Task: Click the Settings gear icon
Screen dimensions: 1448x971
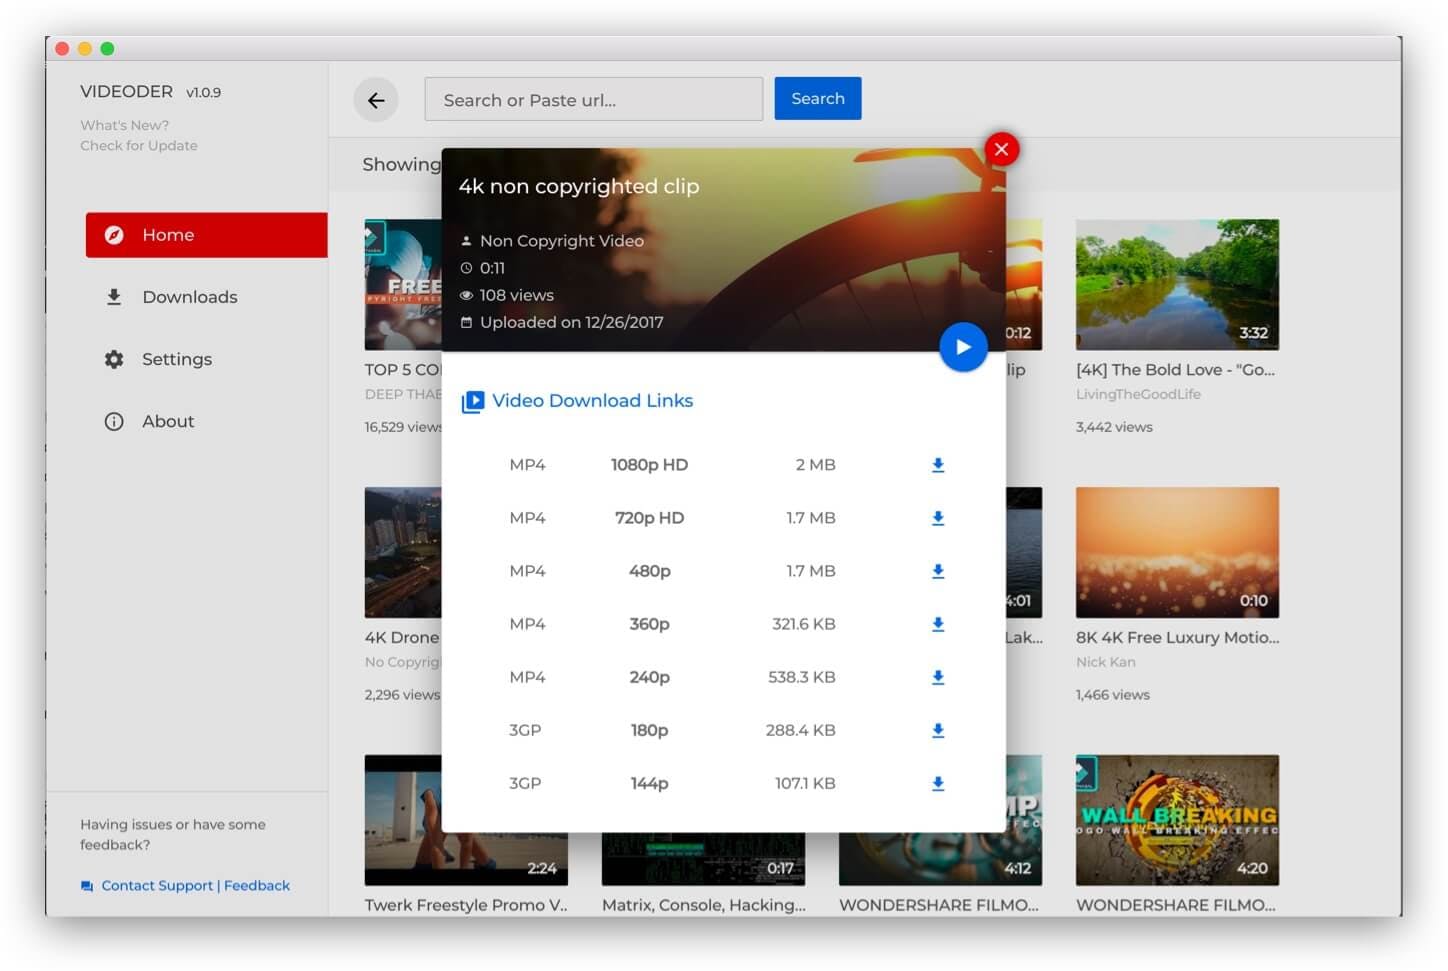Action: [x=114, y=359]
